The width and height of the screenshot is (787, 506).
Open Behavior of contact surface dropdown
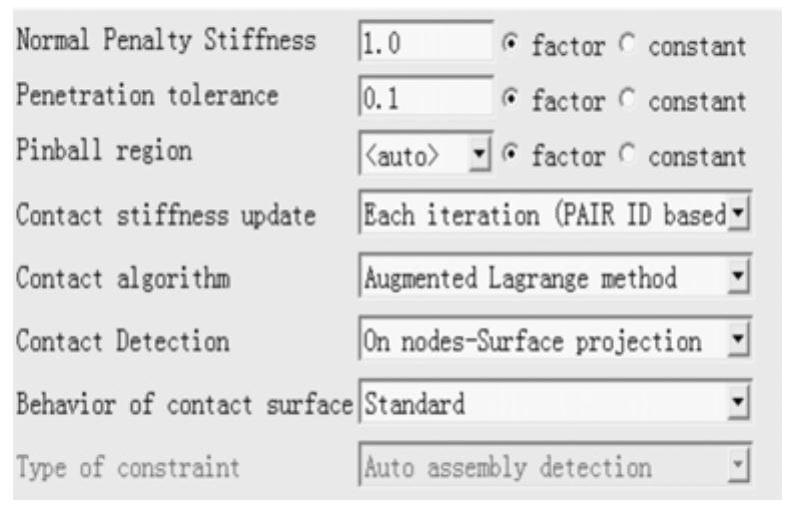coord(740,404)
